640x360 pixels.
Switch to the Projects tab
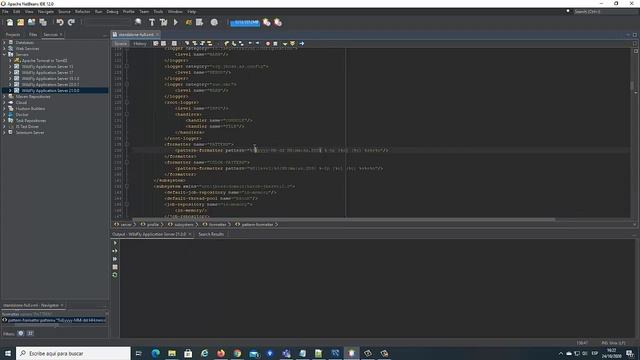point(13,35)
